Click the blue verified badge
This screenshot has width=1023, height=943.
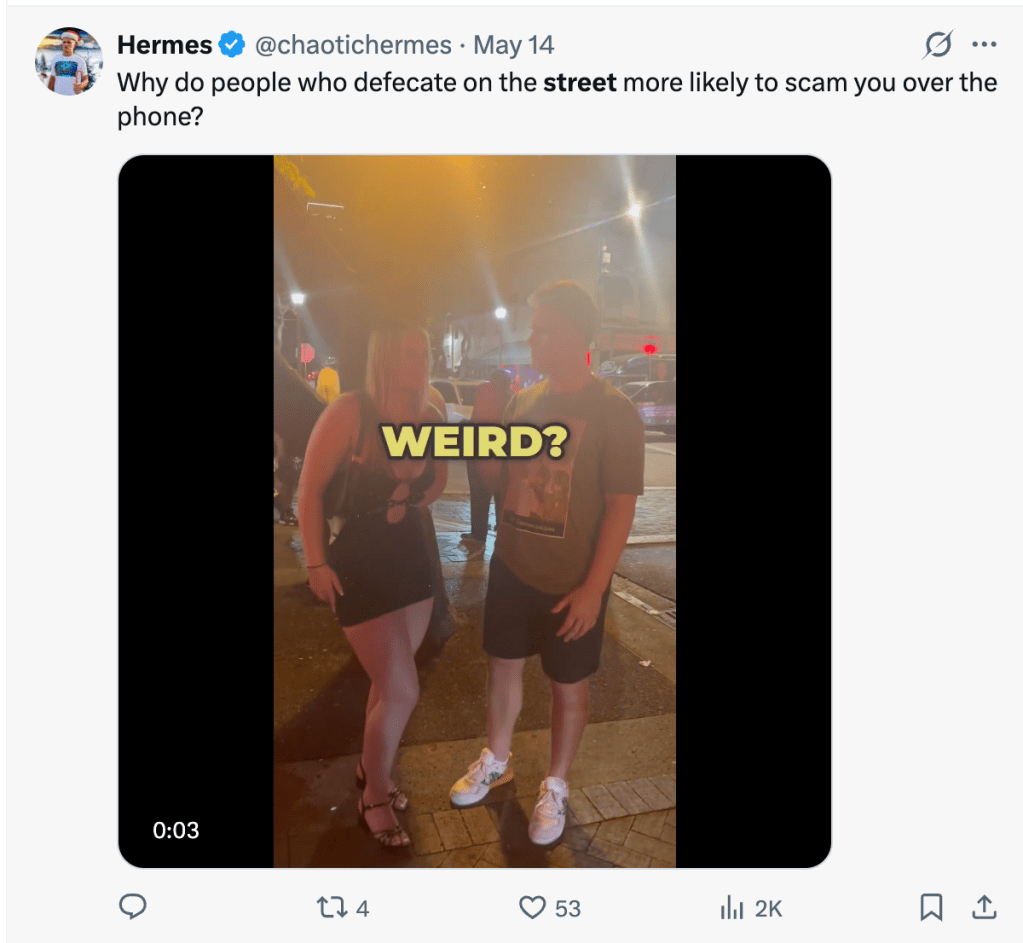[x=232, y=45]
